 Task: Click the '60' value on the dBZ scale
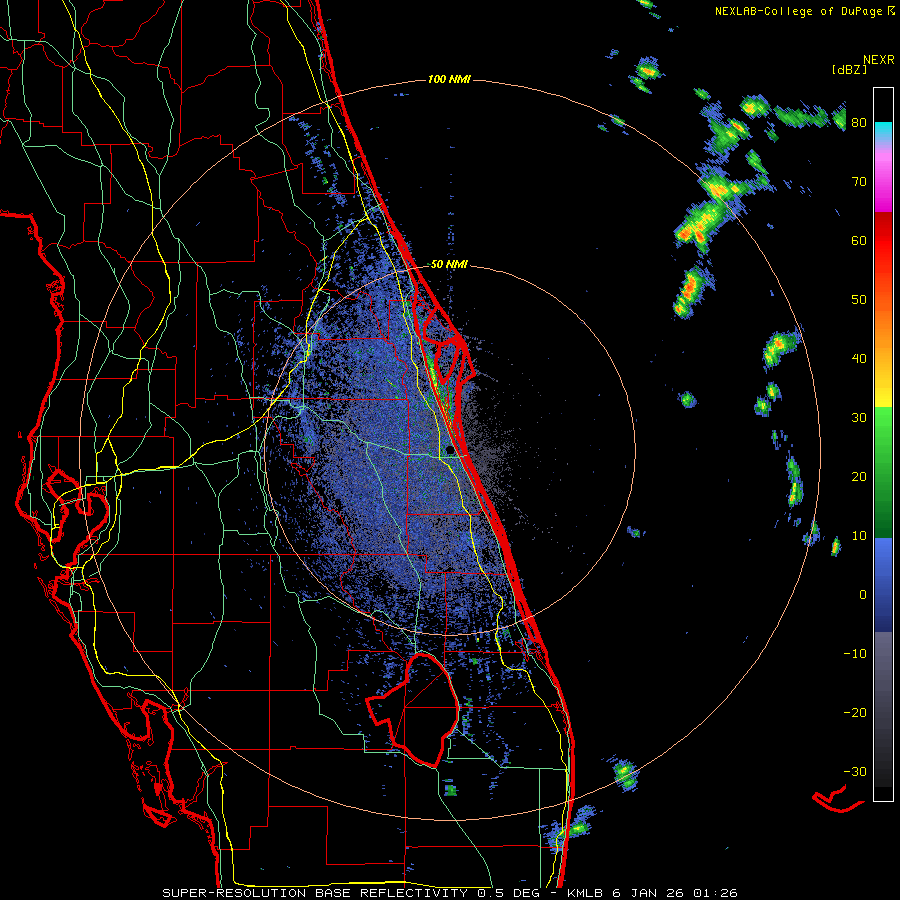pyautogui.click(x=859, y=240)
